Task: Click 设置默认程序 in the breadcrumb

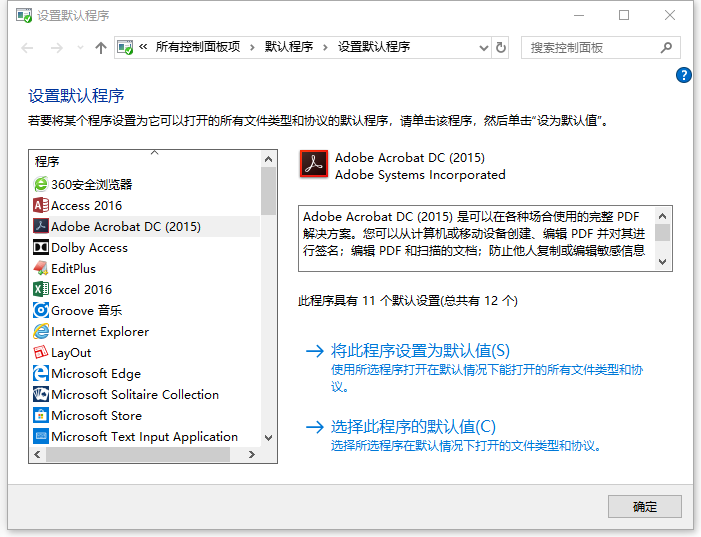Action: tap(374, 47)
